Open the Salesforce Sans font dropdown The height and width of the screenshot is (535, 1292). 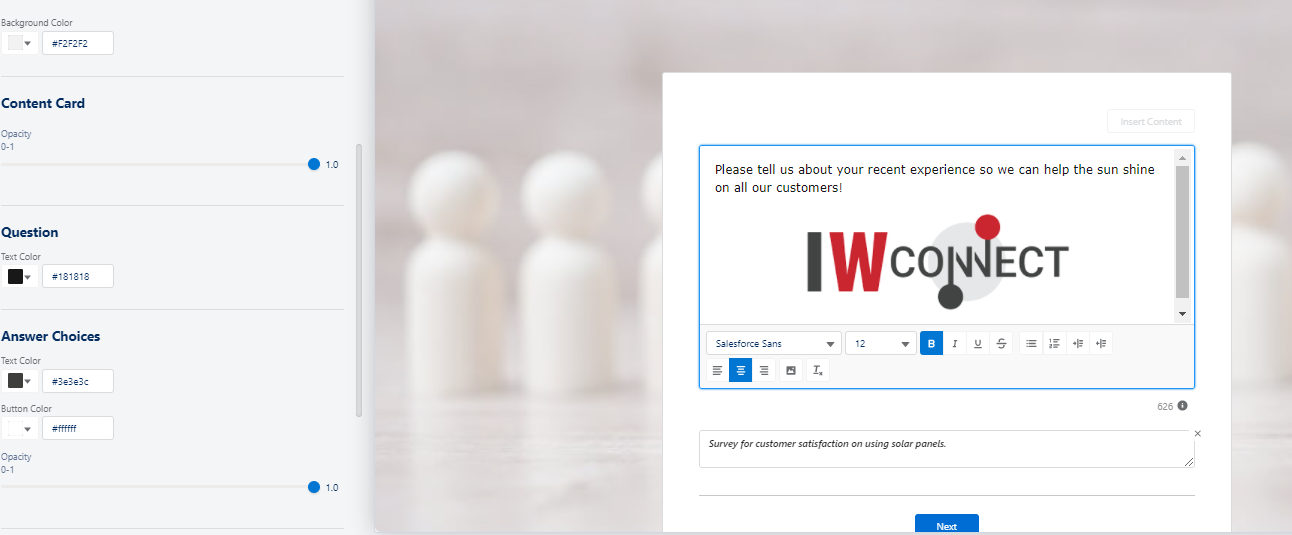tap(774, 343)
